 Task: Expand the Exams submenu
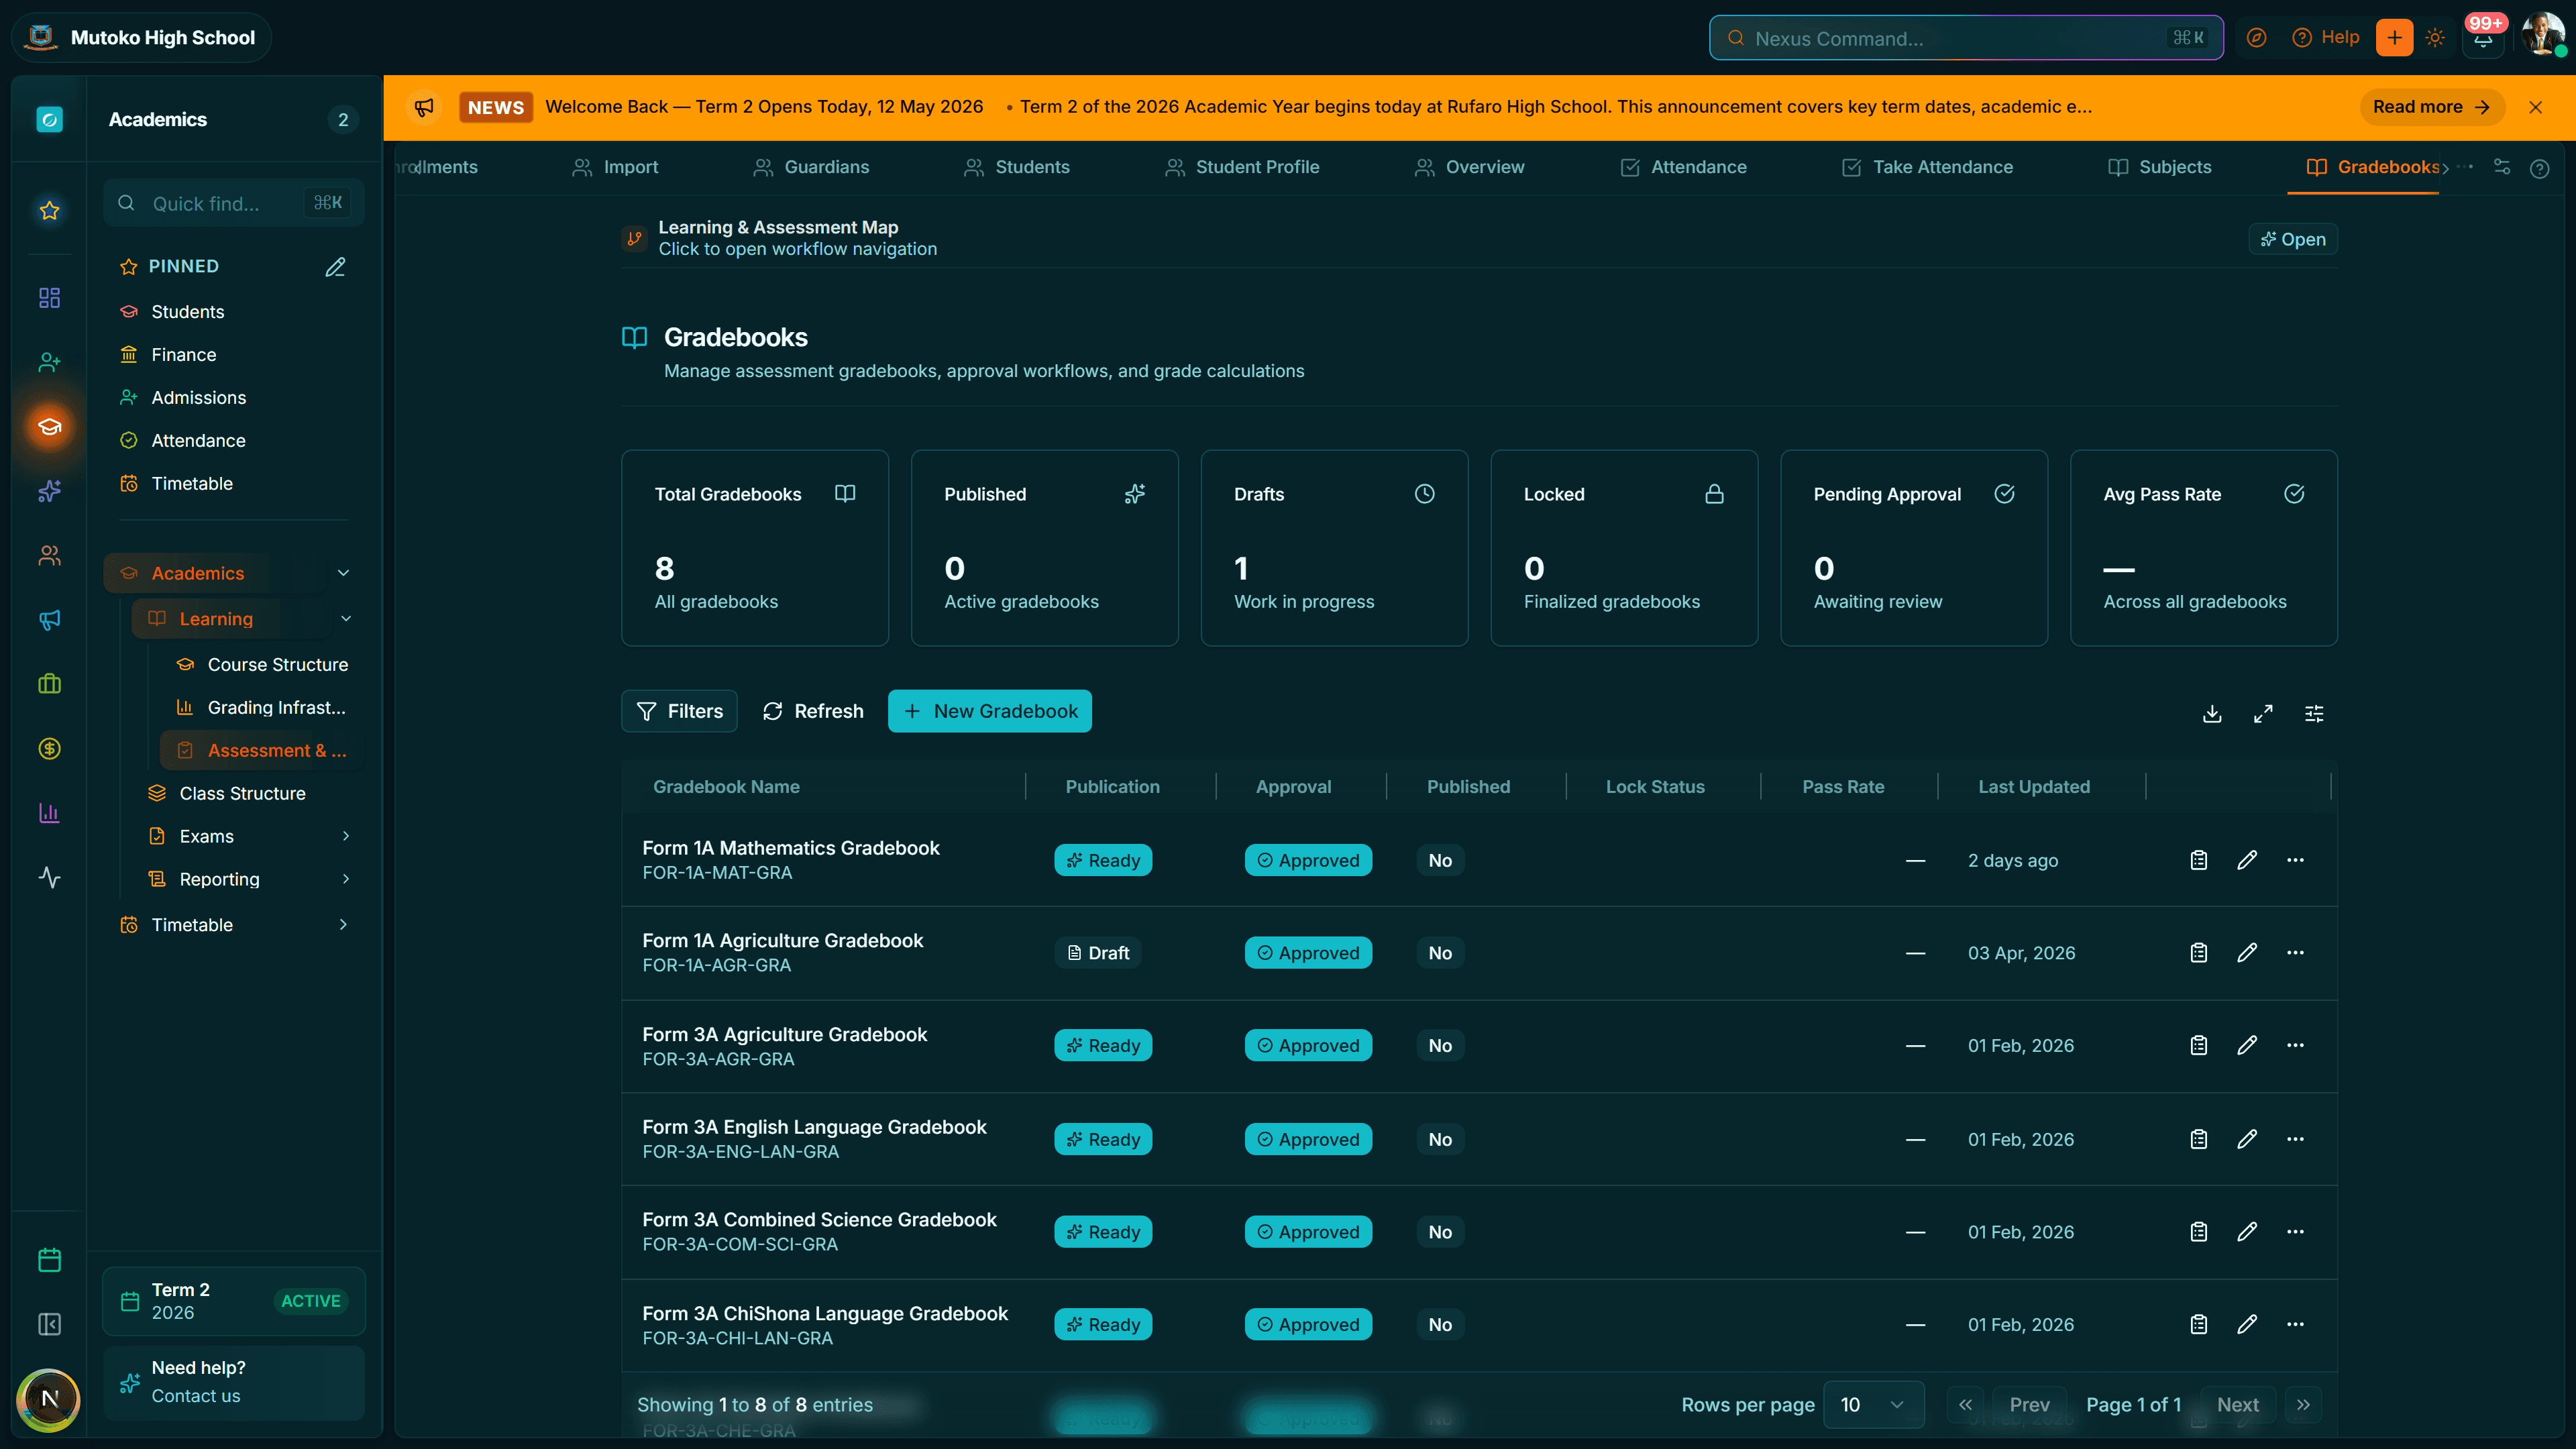click(x=346, y=836)
